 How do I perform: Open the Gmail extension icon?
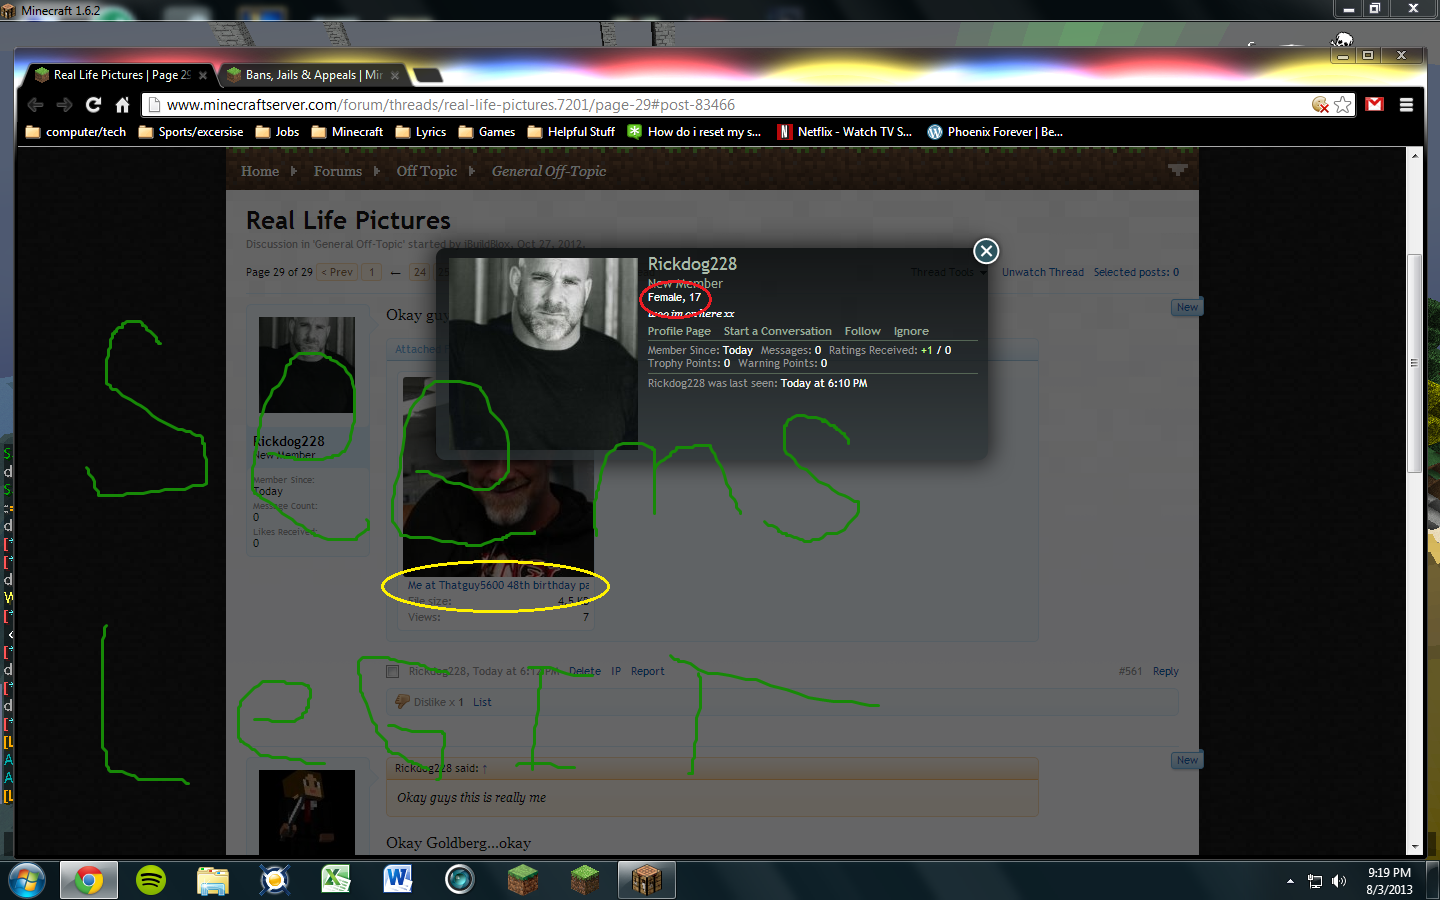[1375, 104]
